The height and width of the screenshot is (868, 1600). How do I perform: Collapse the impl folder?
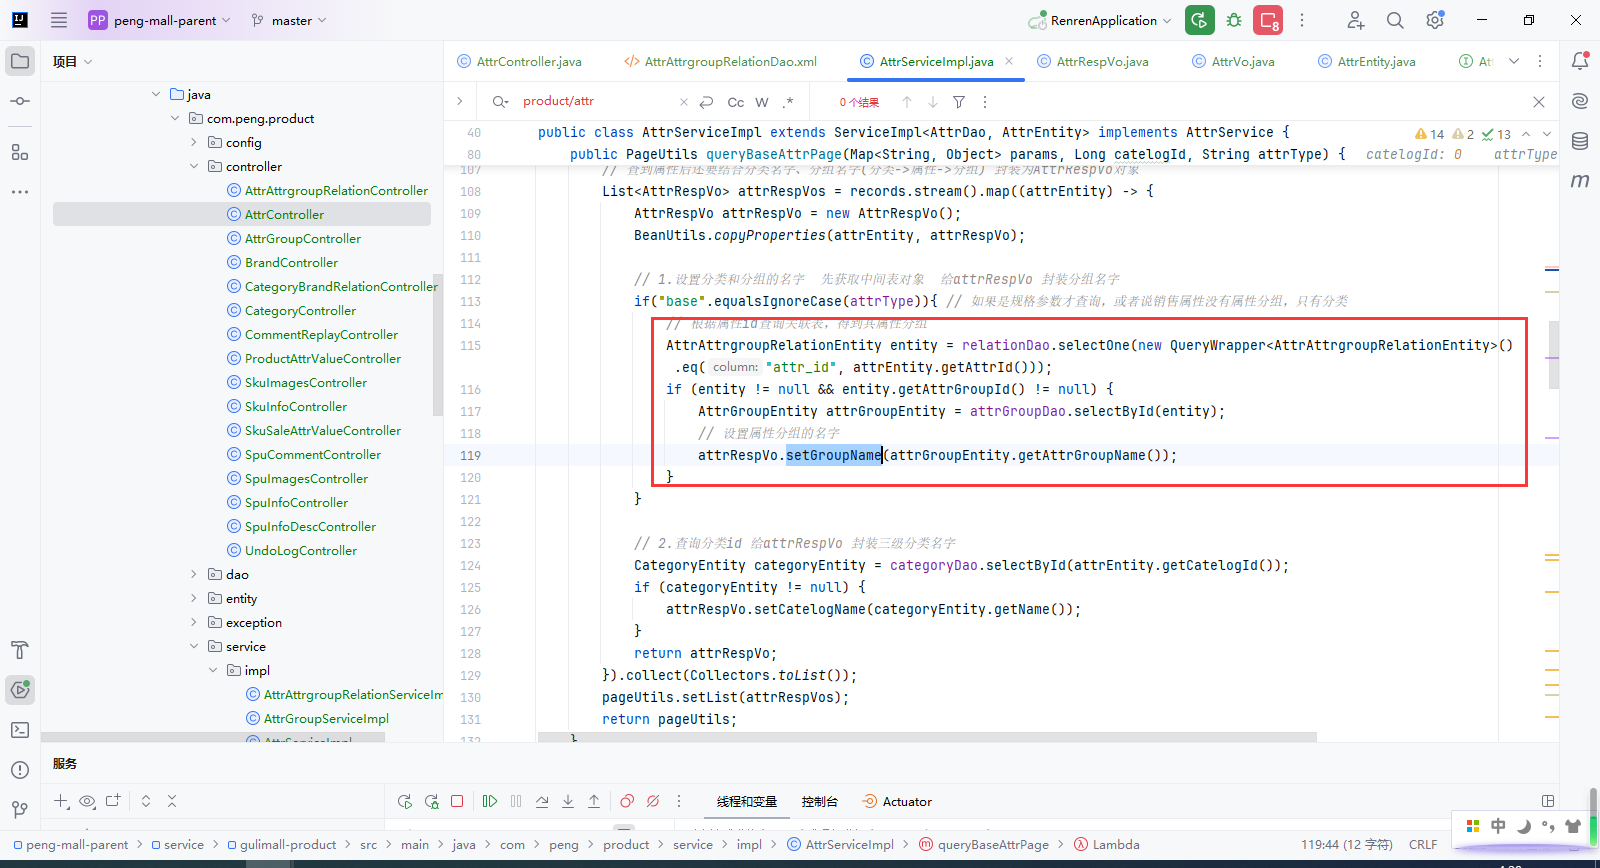pos(213,671)
